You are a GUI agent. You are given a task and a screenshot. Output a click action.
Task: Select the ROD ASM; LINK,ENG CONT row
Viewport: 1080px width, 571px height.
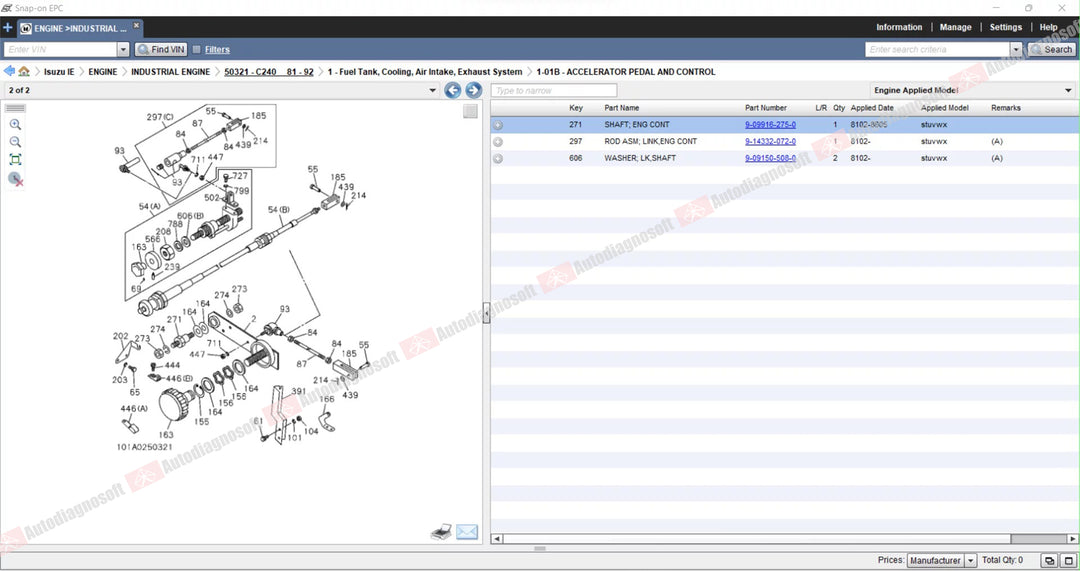click(x=785, y=141)
